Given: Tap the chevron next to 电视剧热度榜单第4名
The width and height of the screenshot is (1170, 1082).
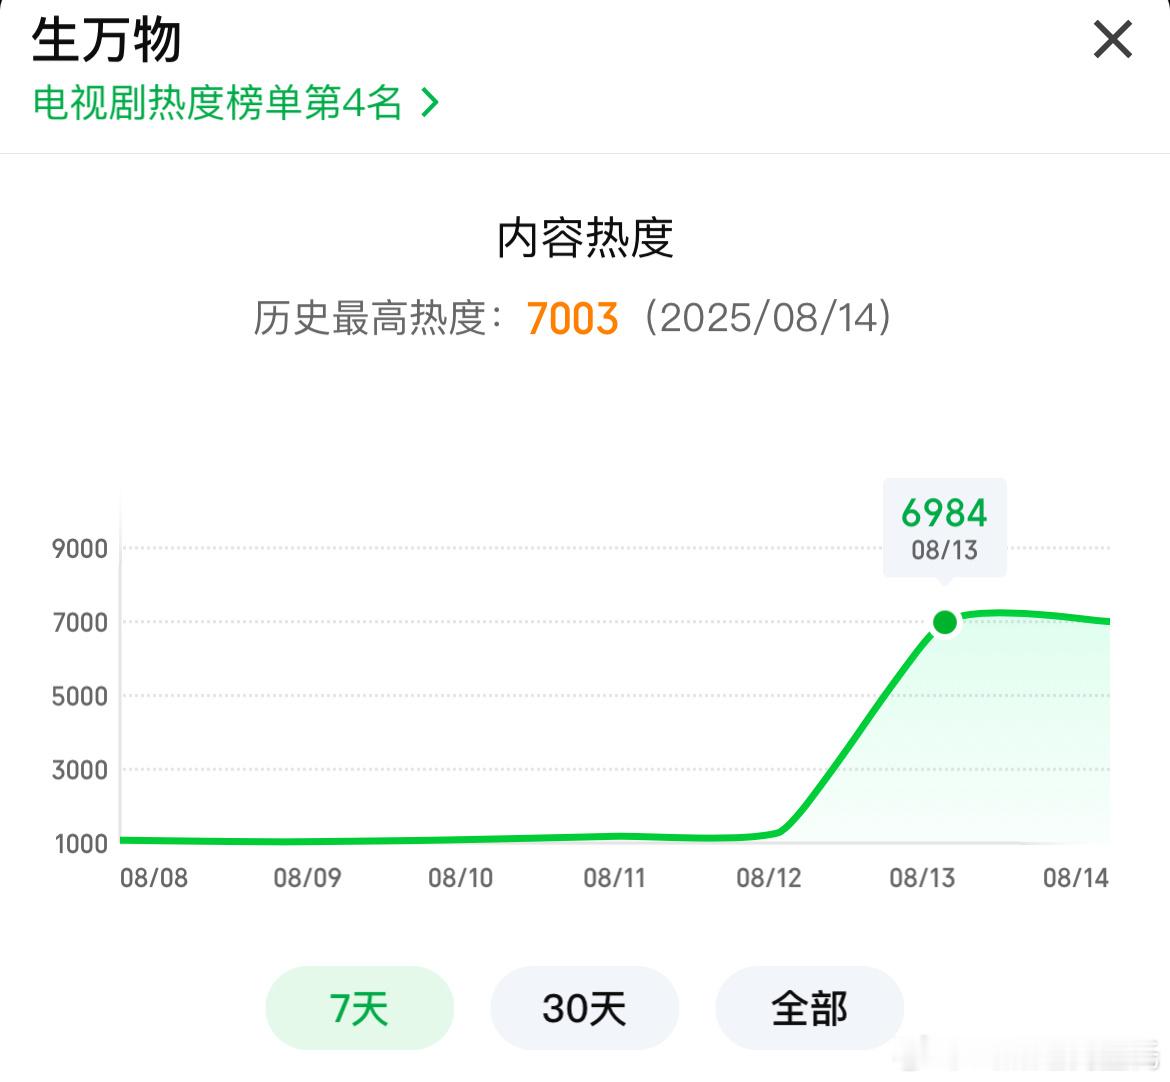Looking at the screenshot, I should pyautogui.click(x=429, y=102).
